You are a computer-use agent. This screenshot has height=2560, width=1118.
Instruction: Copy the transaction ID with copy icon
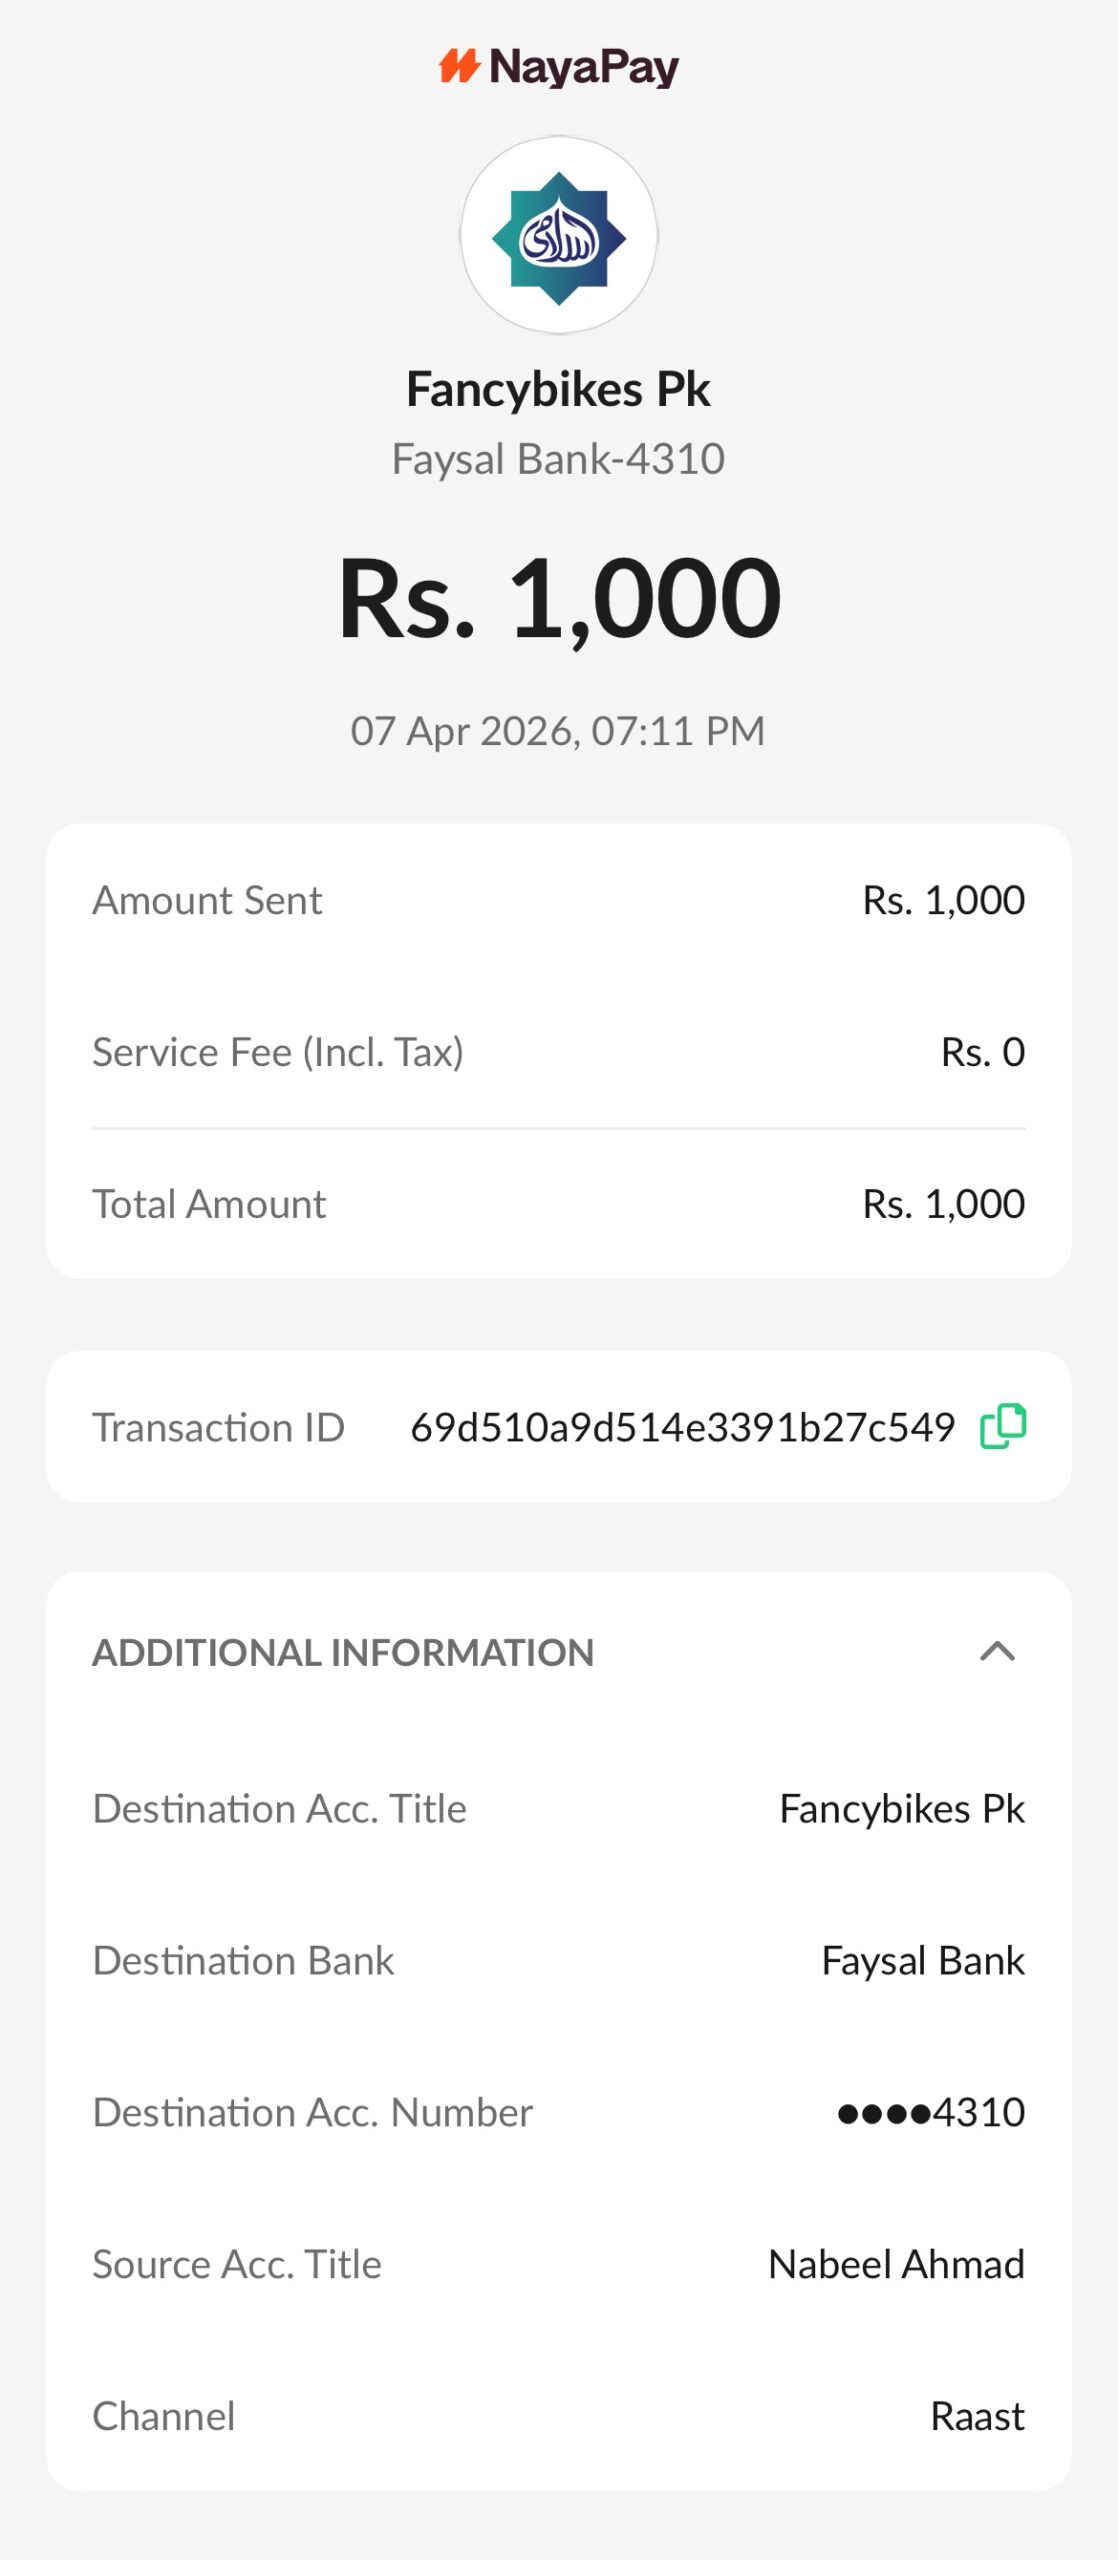pyautogui.click(x=1003, y=1426)
